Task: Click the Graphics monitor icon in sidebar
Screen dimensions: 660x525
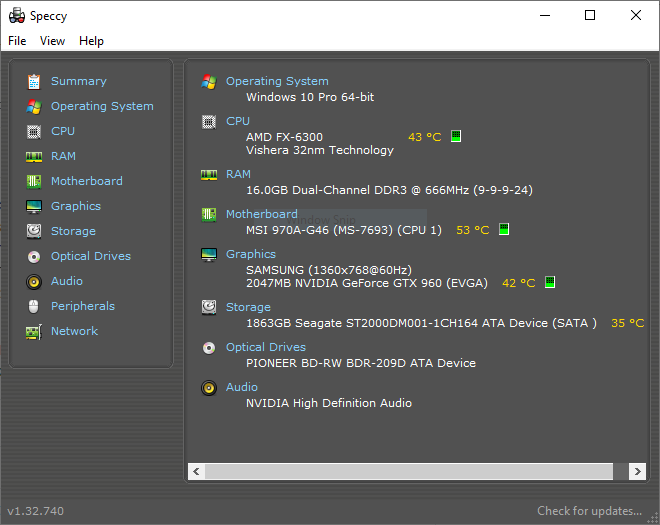Action: click(x=34, y=207)
